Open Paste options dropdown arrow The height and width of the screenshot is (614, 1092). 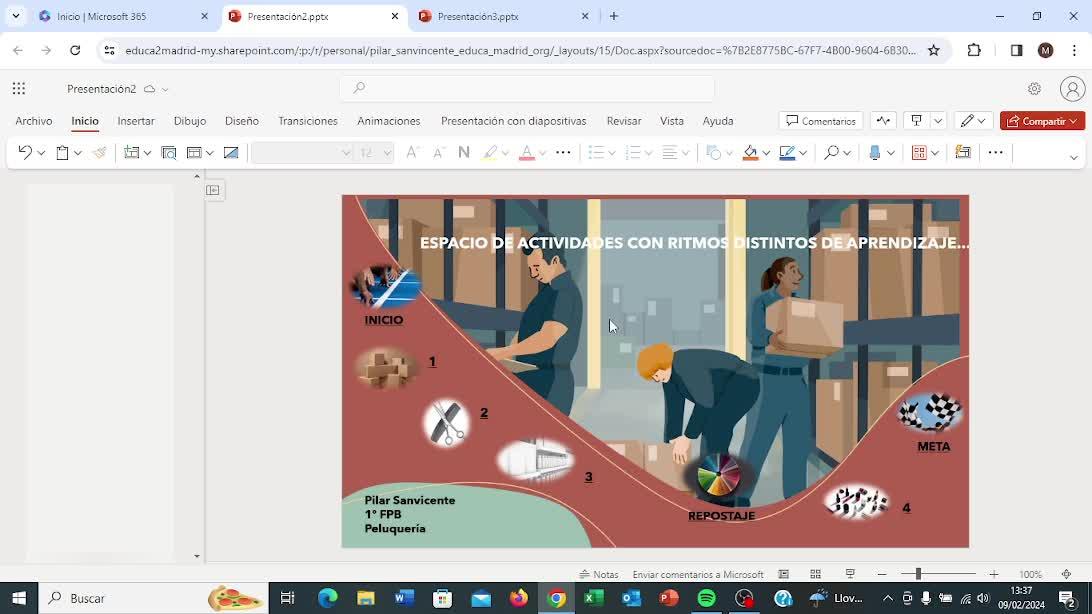pyautogui.click(x=78, y=153)
